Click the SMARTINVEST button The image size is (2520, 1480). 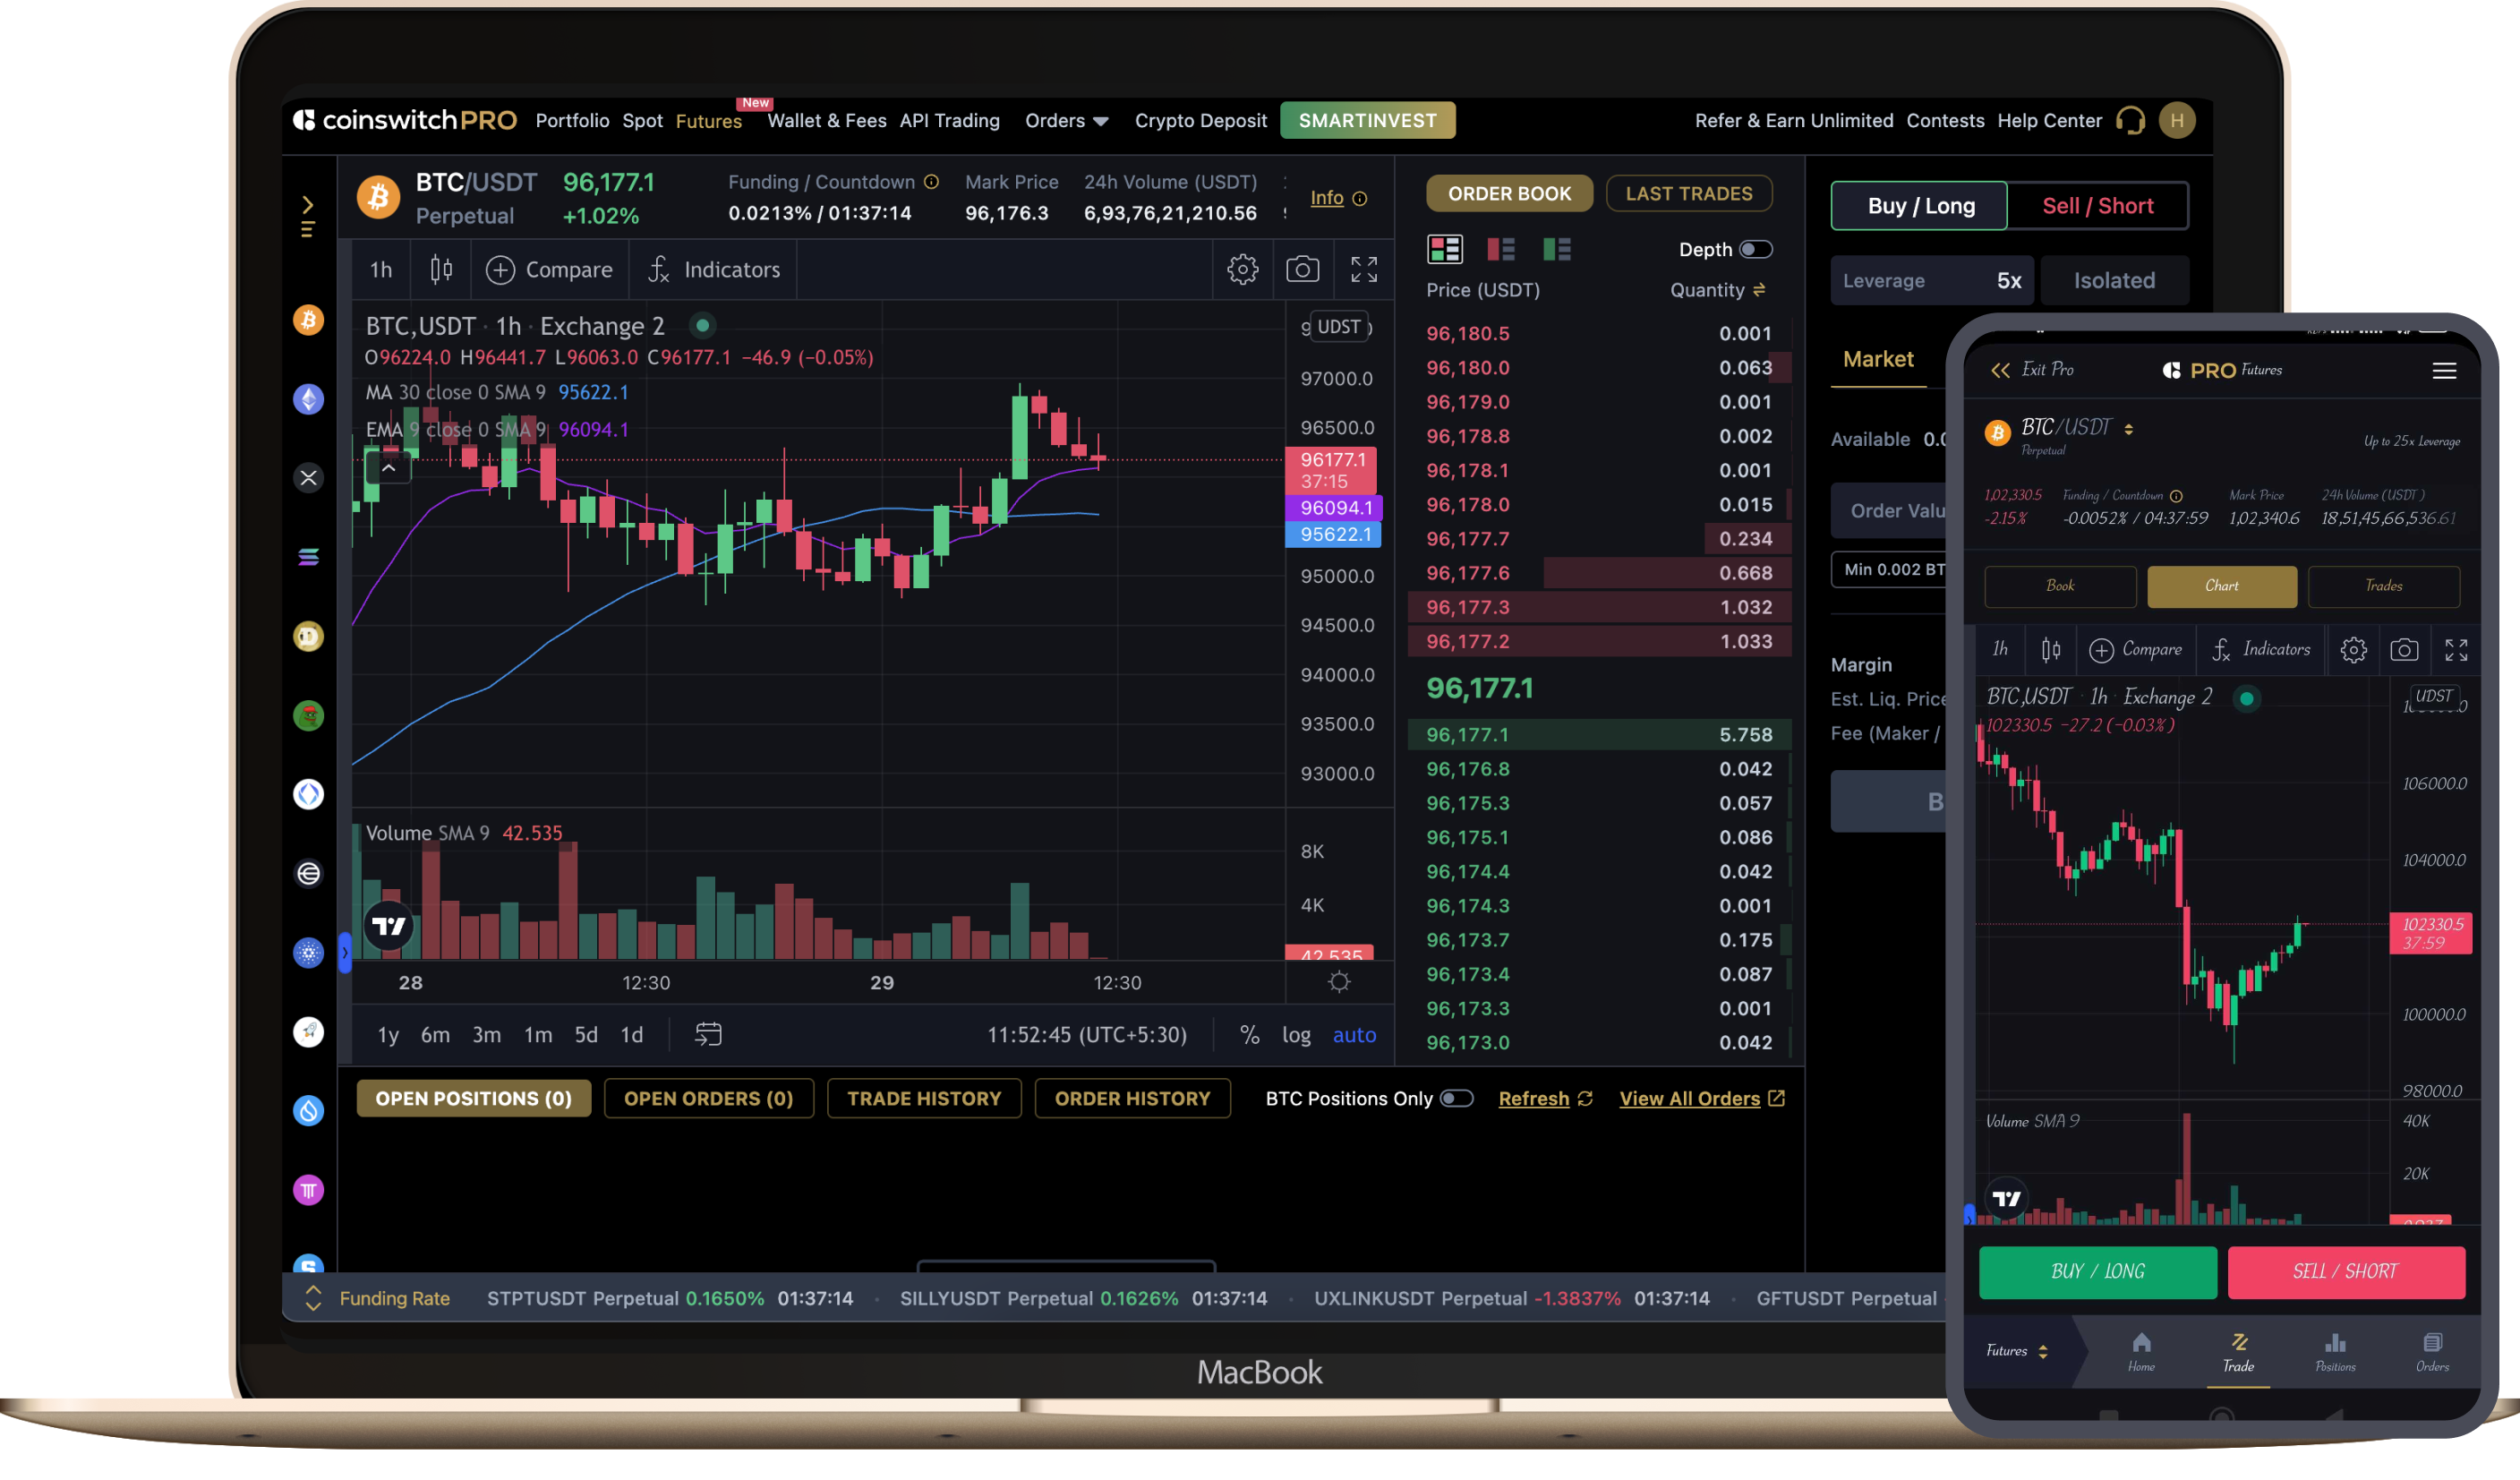click(x=1367, y=121)
